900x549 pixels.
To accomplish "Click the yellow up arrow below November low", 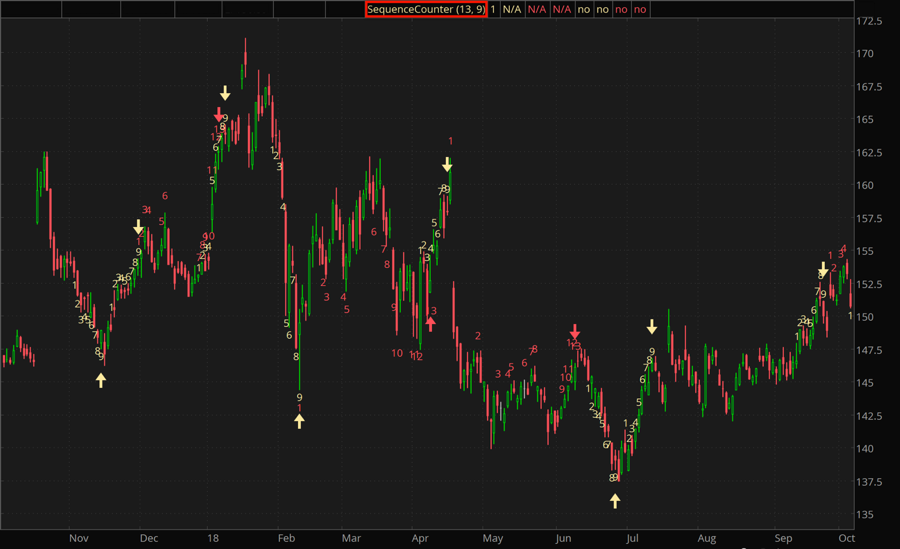I will pyautogui.click(x=100, y=379).
